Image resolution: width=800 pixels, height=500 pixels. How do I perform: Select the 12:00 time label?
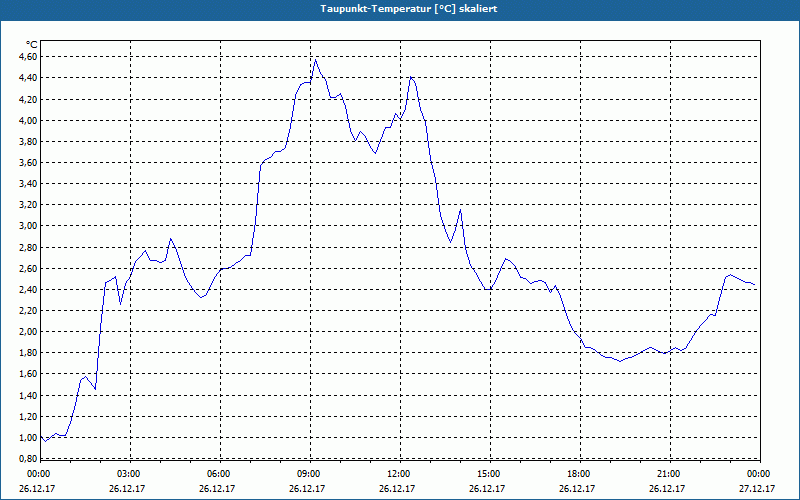(399, 474)
